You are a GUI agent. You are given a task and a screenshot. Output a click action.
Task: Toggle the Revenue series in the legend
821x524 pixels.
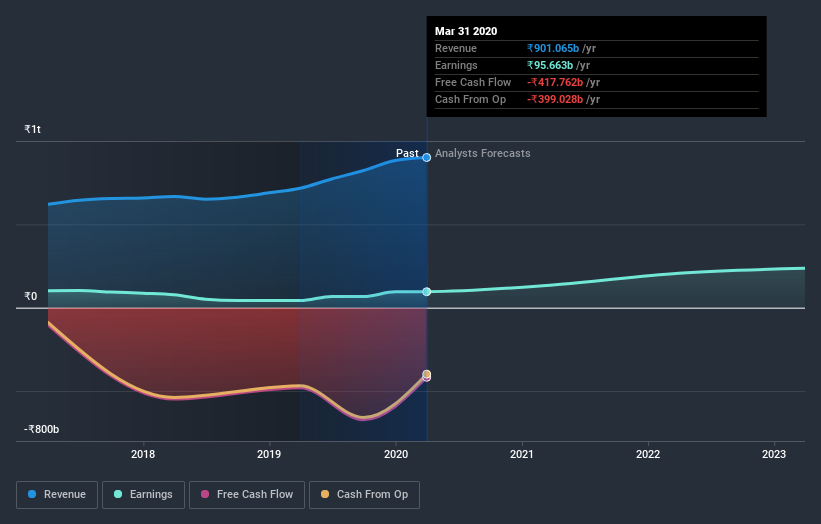(58, 494)
